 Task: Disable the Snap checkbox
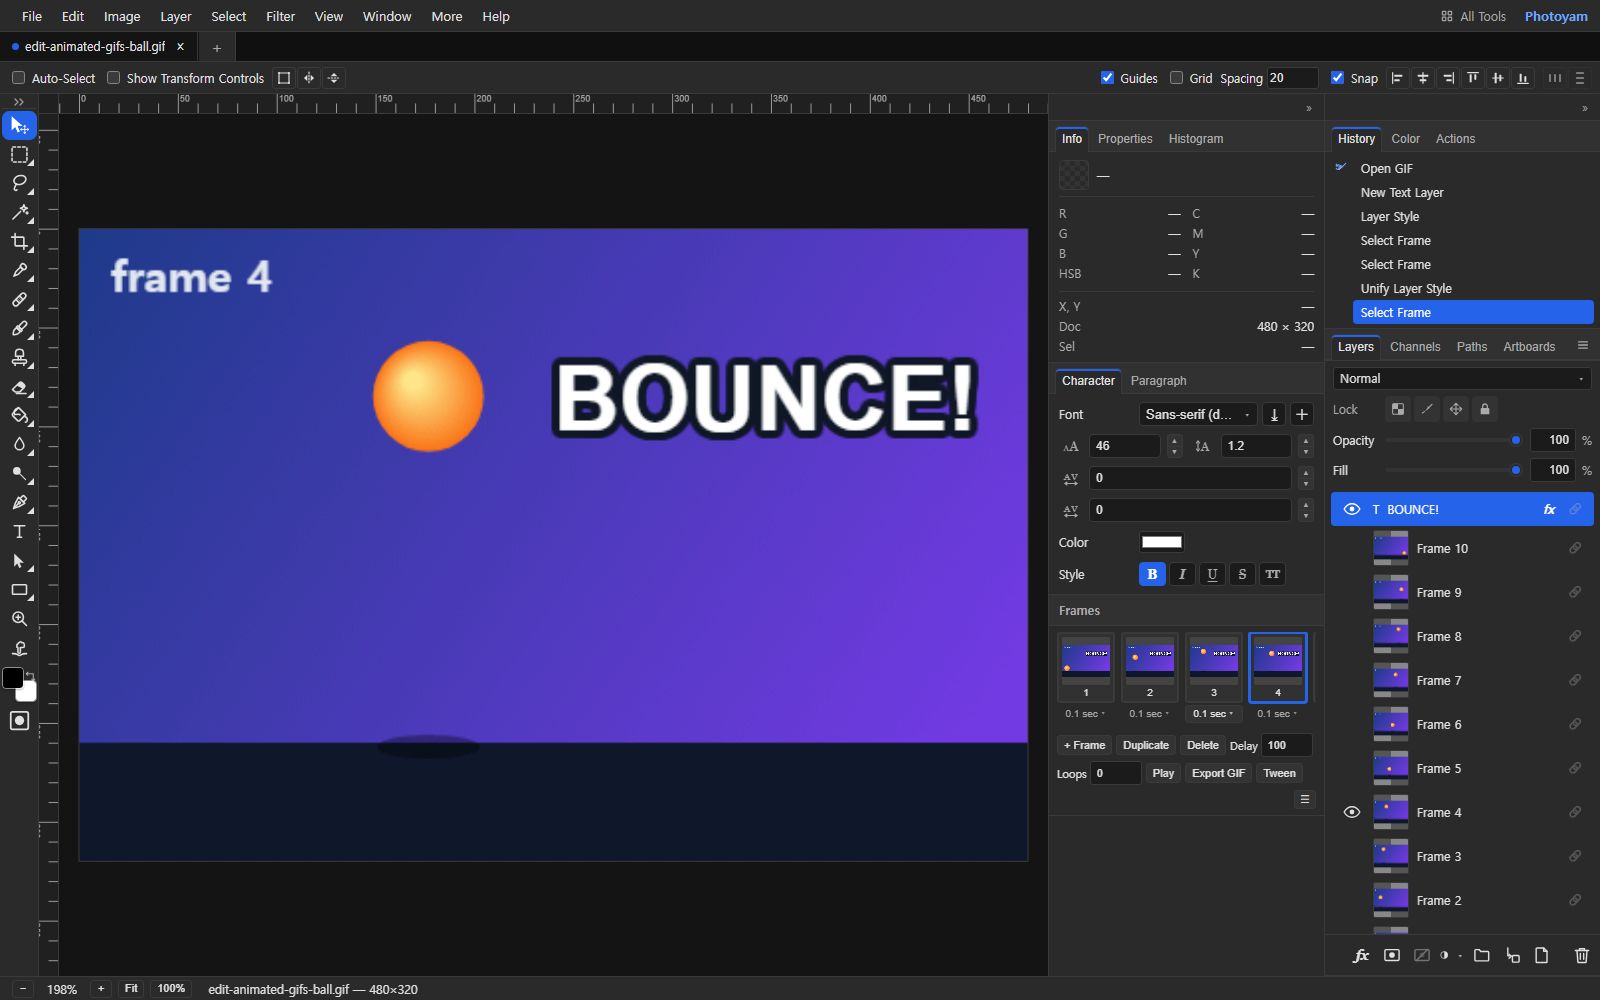(1337, 78)
